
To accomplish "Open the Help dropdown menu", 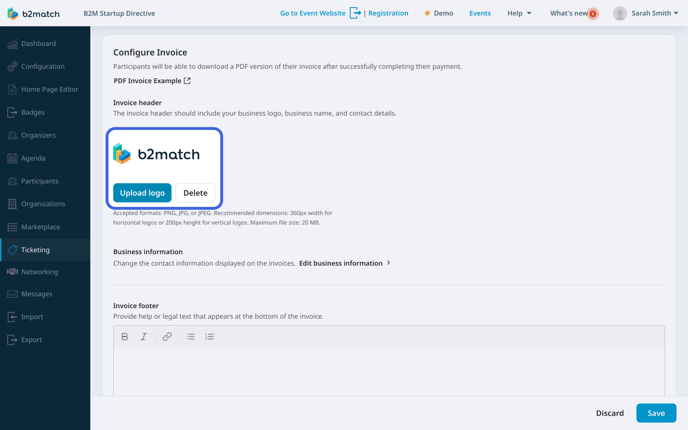I will point(519,13).
